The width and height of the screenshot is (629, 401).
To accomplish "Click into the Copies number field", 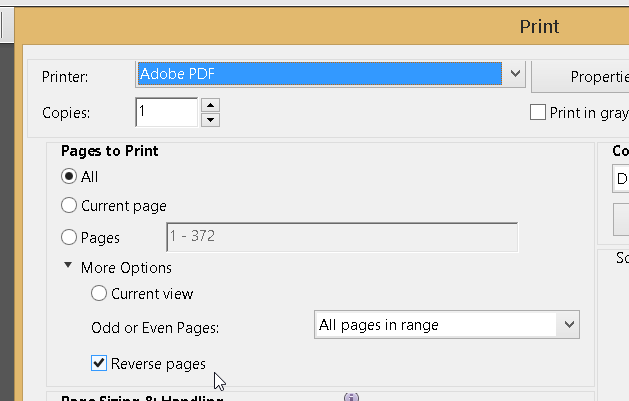I will [x=166, y=112].
